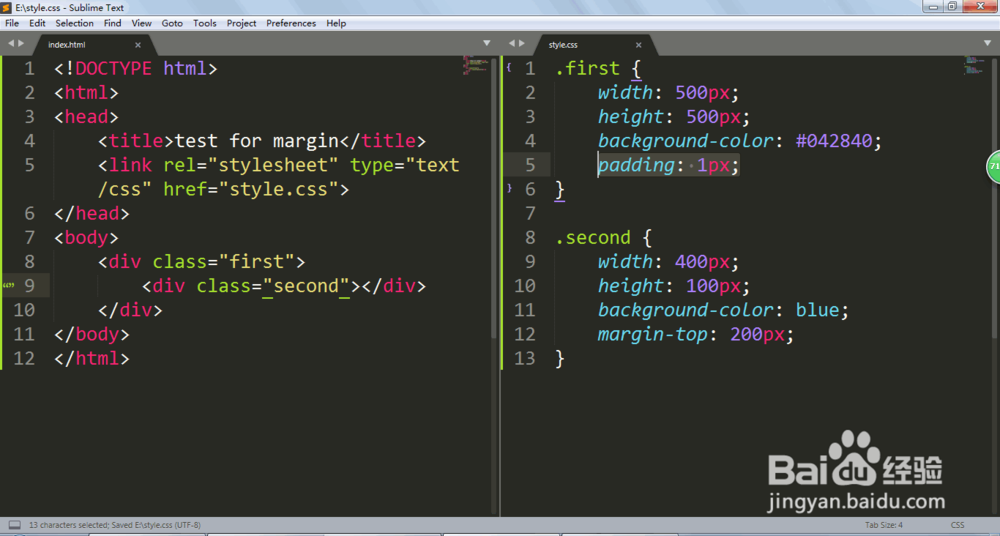Click the '.first' selector text
Image resolution: width=1000 pixels, height=536 pixels.
(587, 68)
